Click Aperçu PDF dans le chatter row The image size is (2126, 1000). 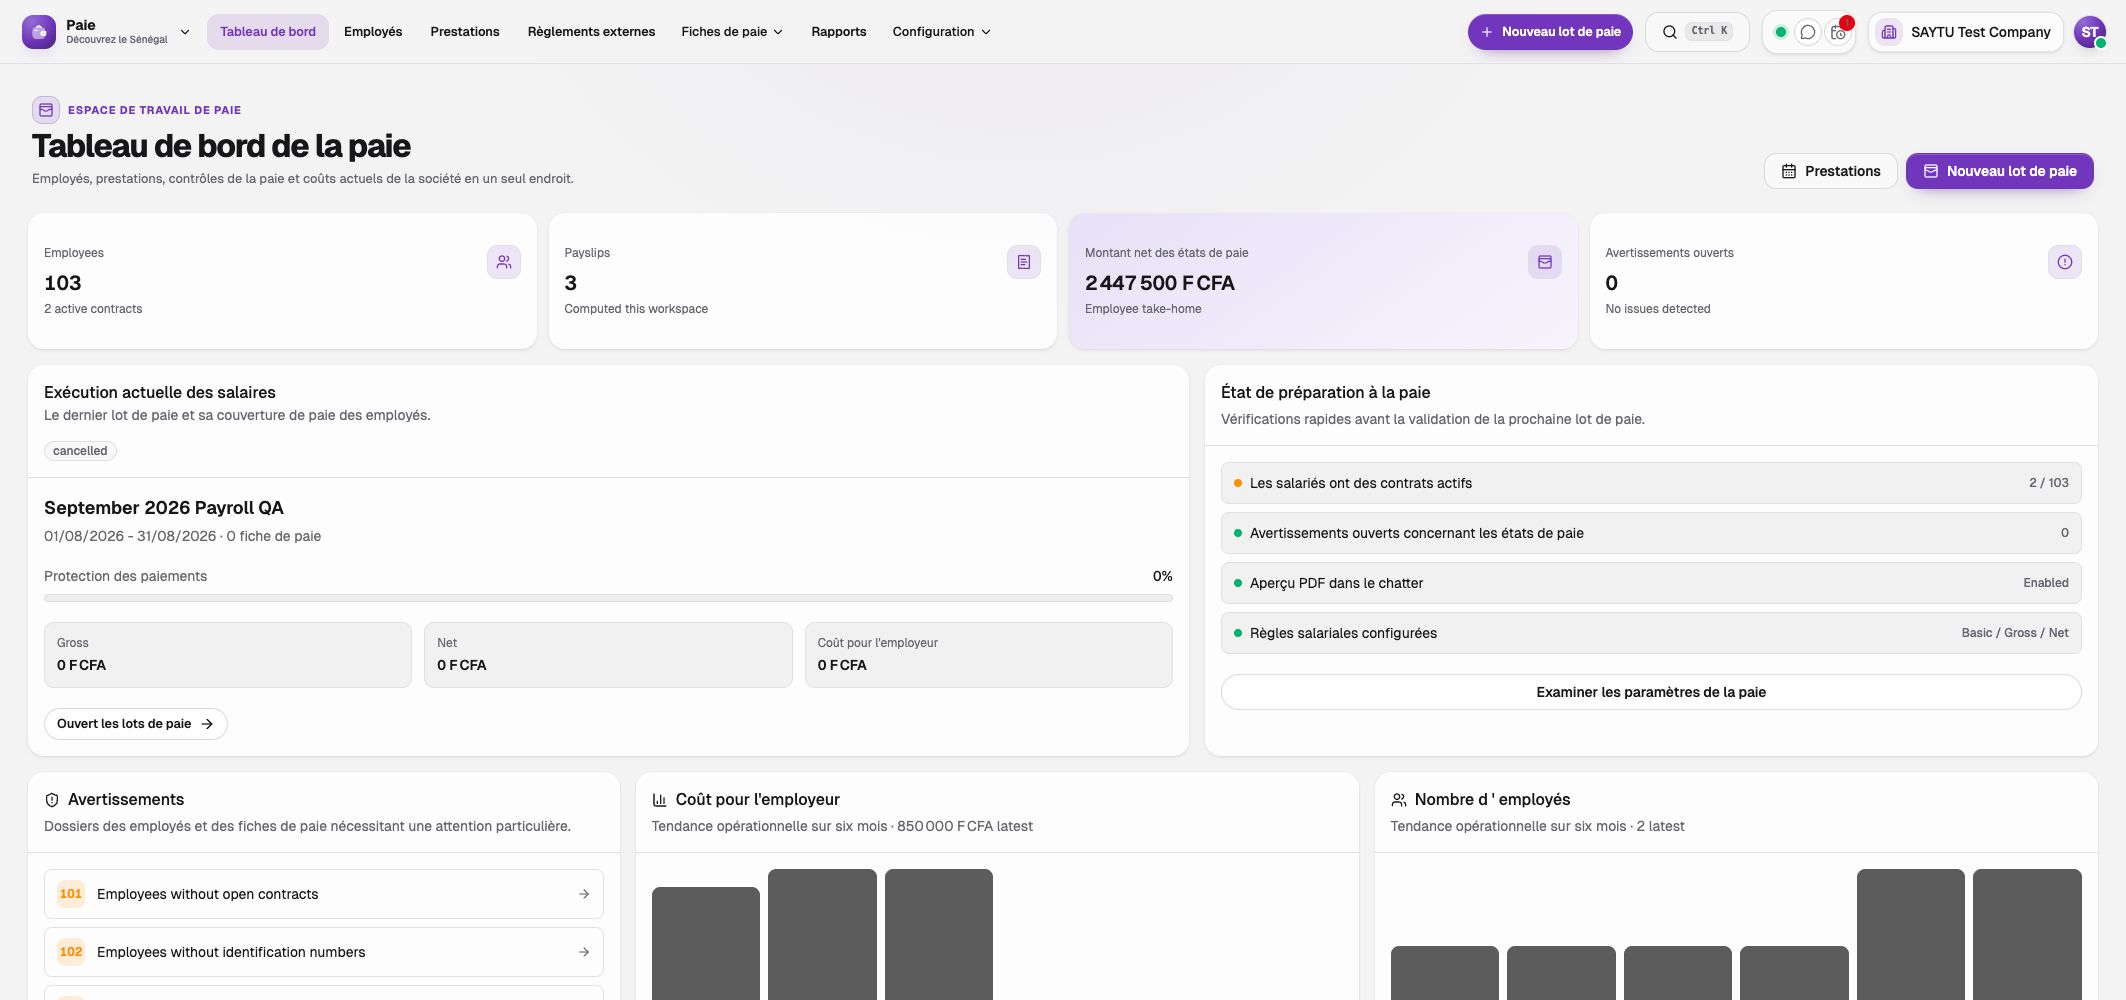1651,583
